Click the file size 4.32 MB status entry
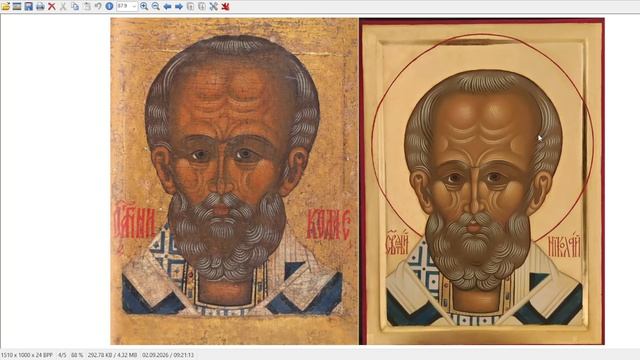 pos(112,355)
